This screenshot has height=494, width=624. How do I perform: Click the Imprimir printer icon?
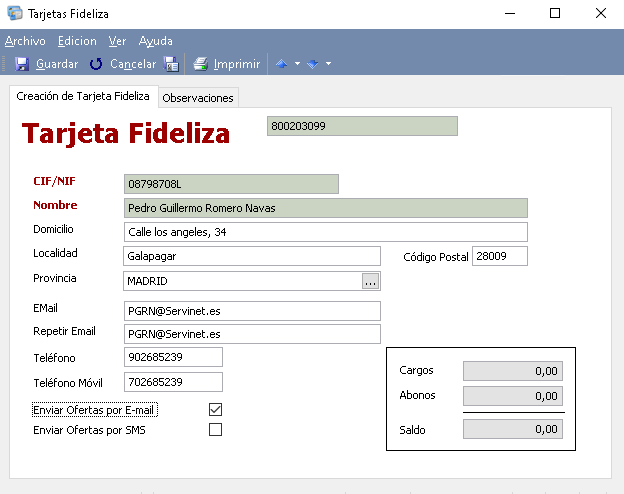coord(201,64)
